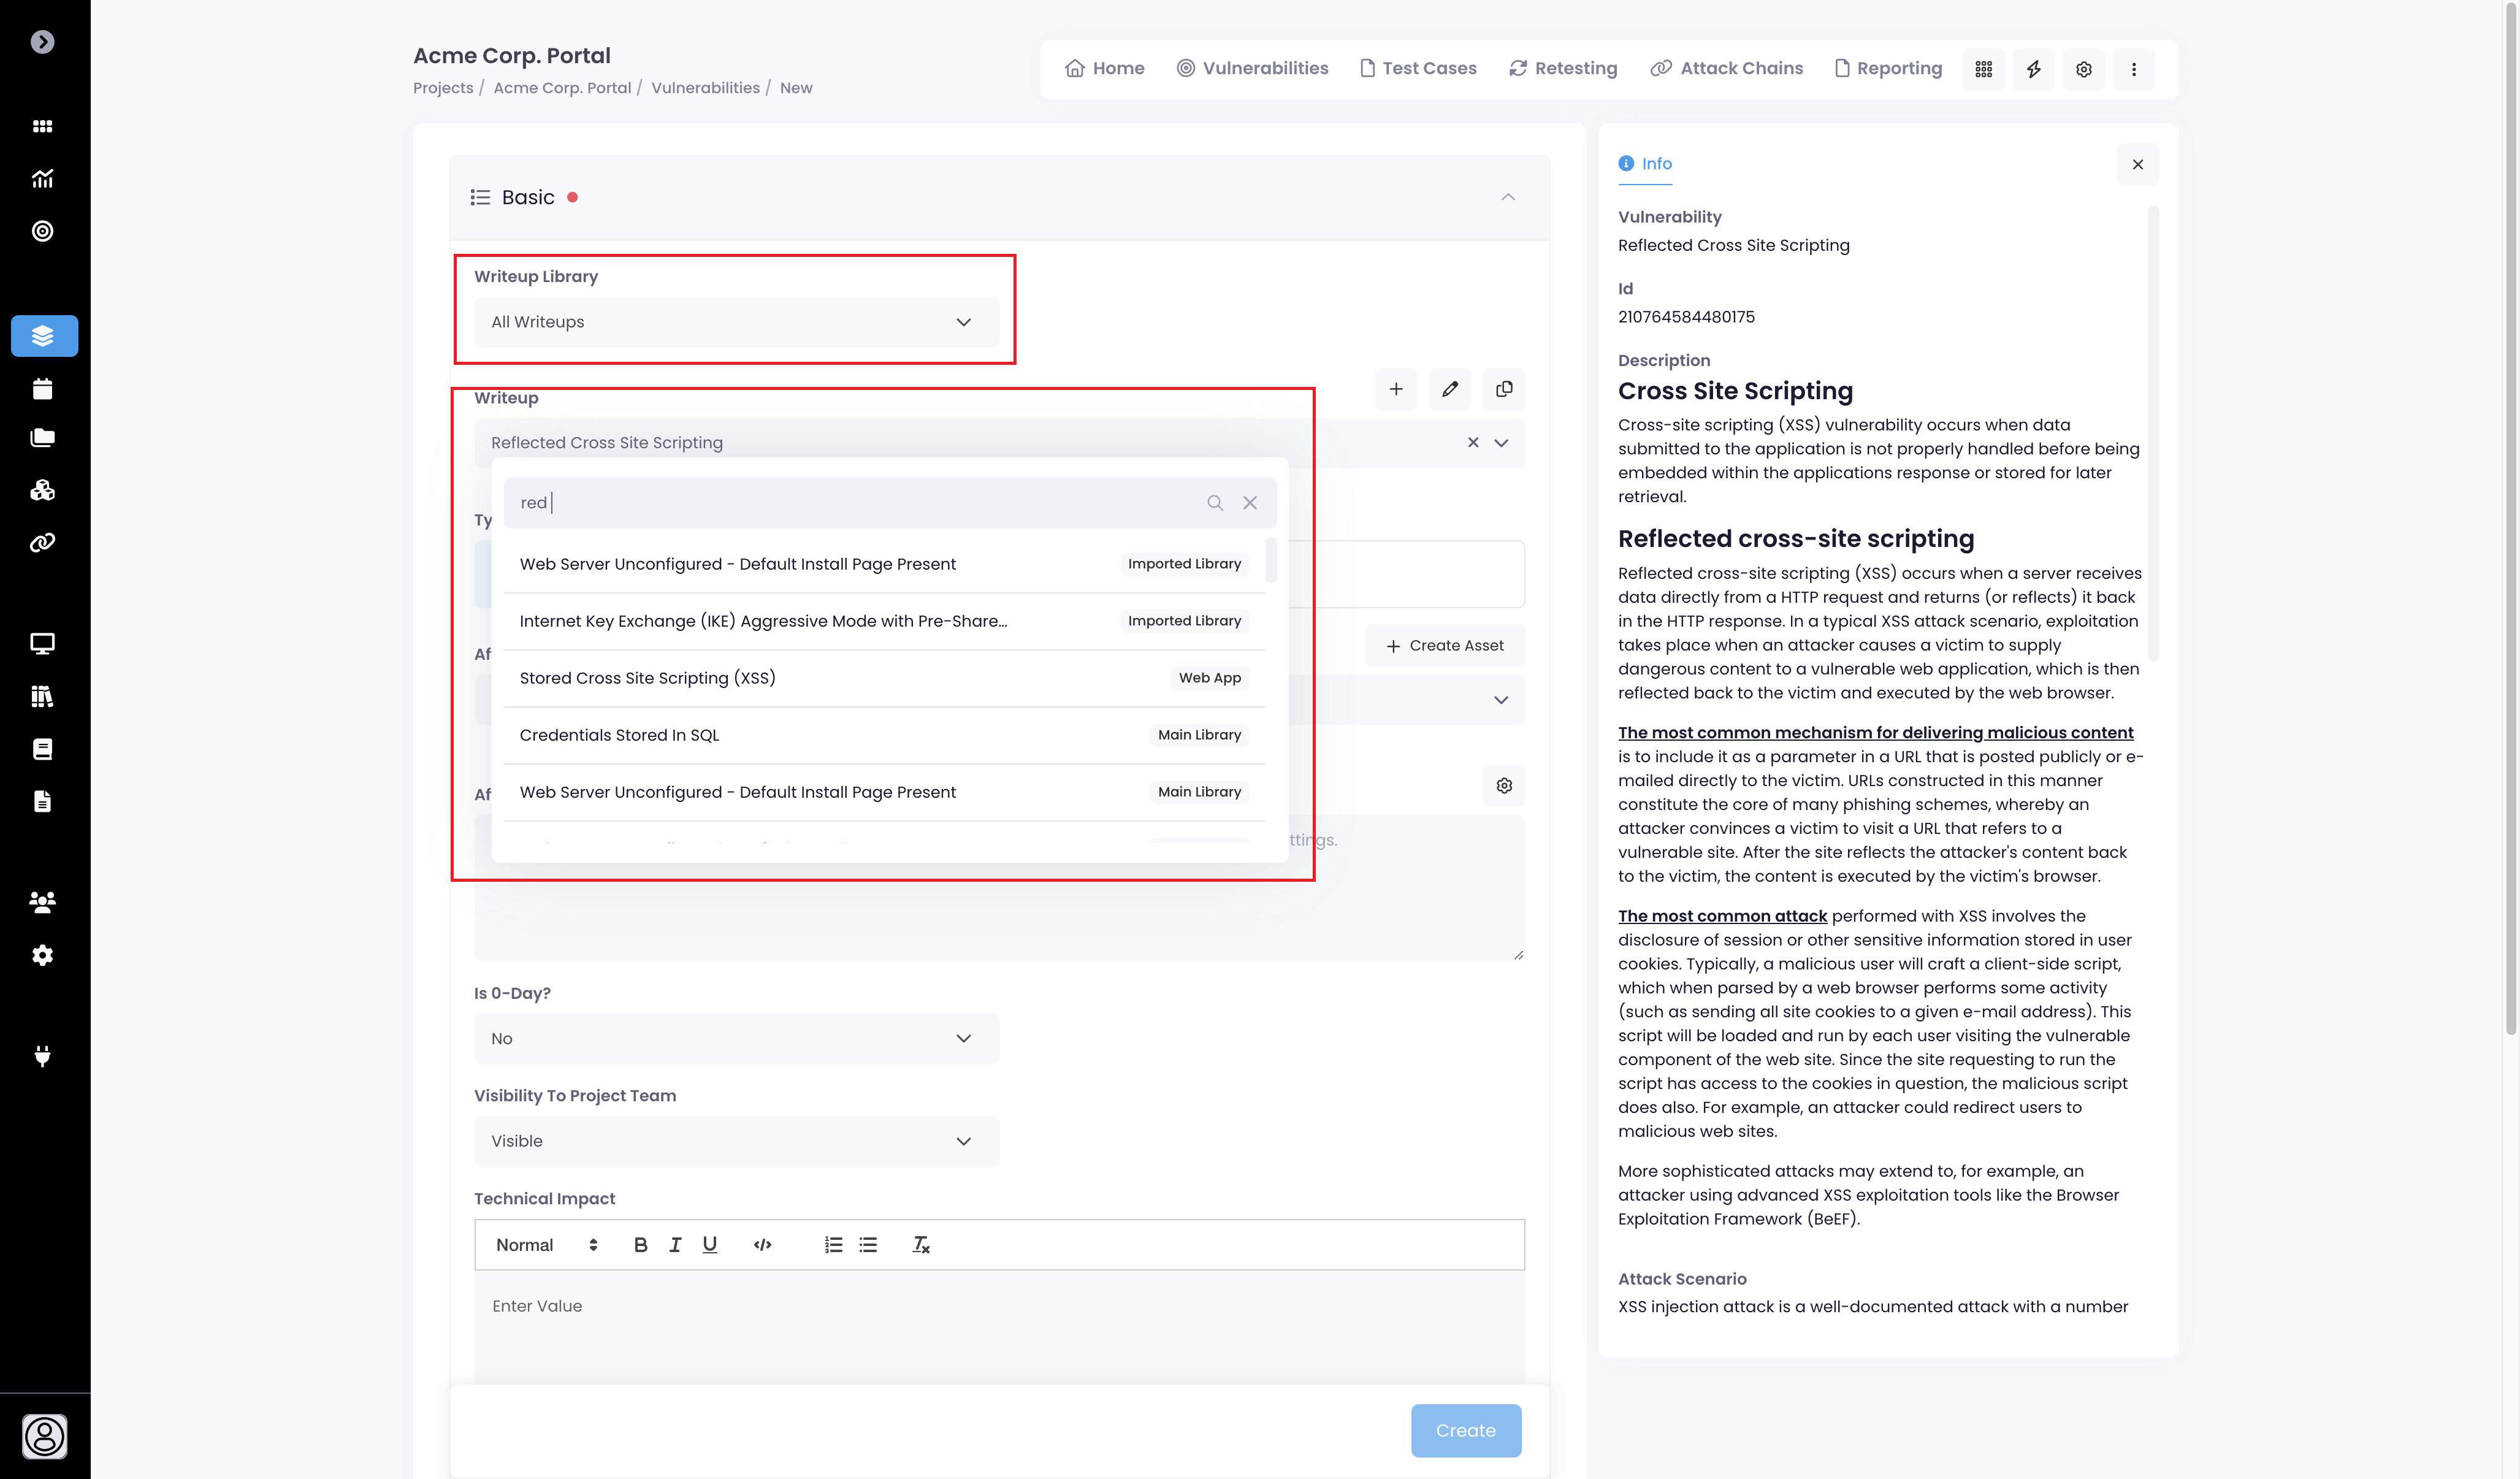Open the sidebar calendar icon
The width and height of the screenshot is (2520, 1479).
click(x=42, y=389)
